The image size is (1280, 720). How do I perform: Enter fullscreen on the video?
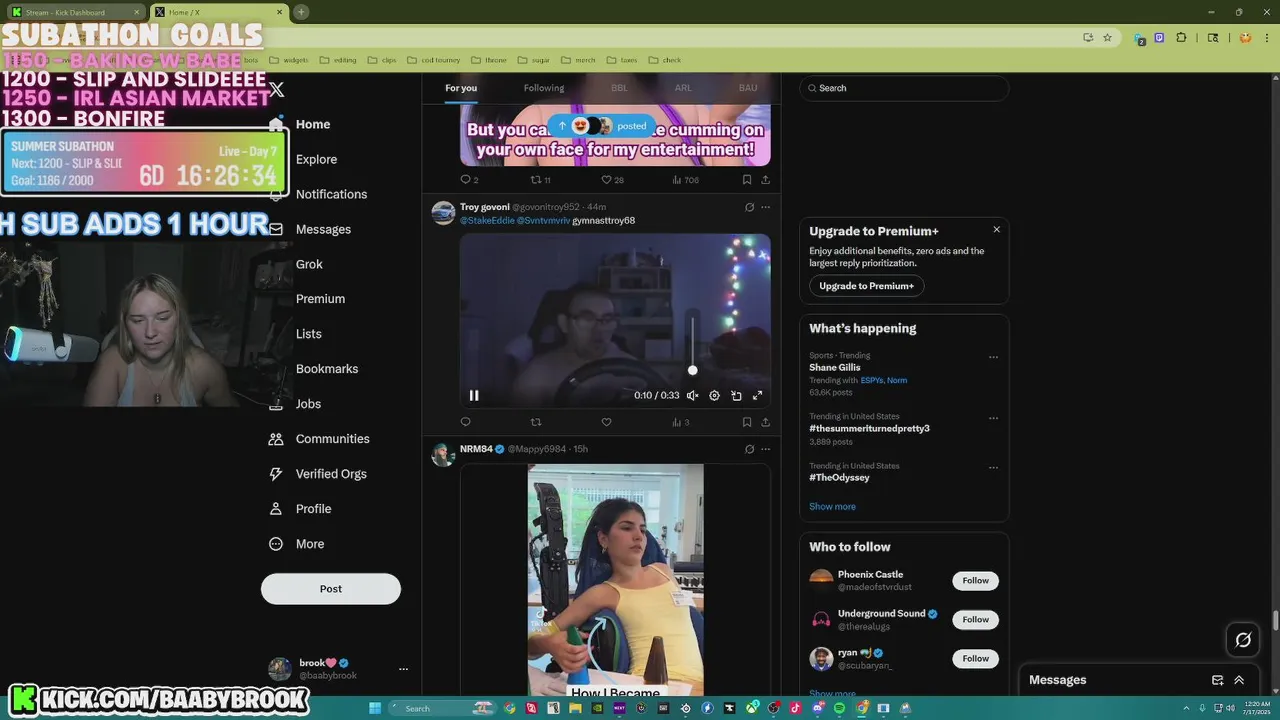point(757,396)
